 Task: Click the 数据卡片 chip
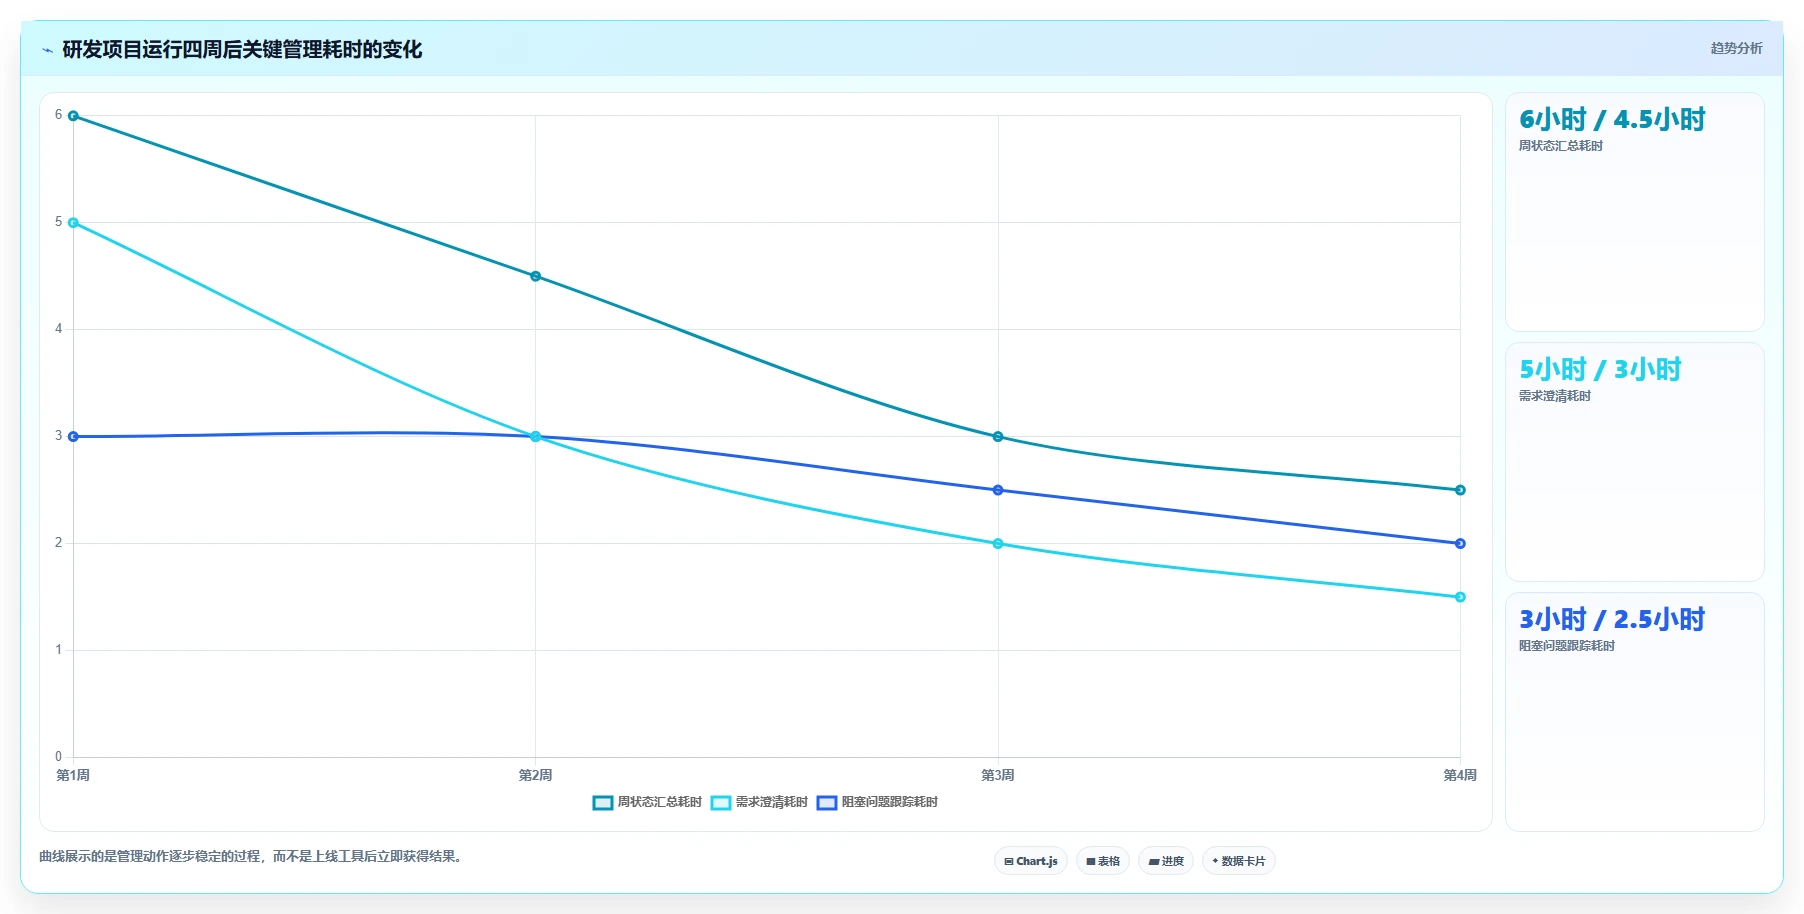pyautogui.click(x=1239, y=861)
